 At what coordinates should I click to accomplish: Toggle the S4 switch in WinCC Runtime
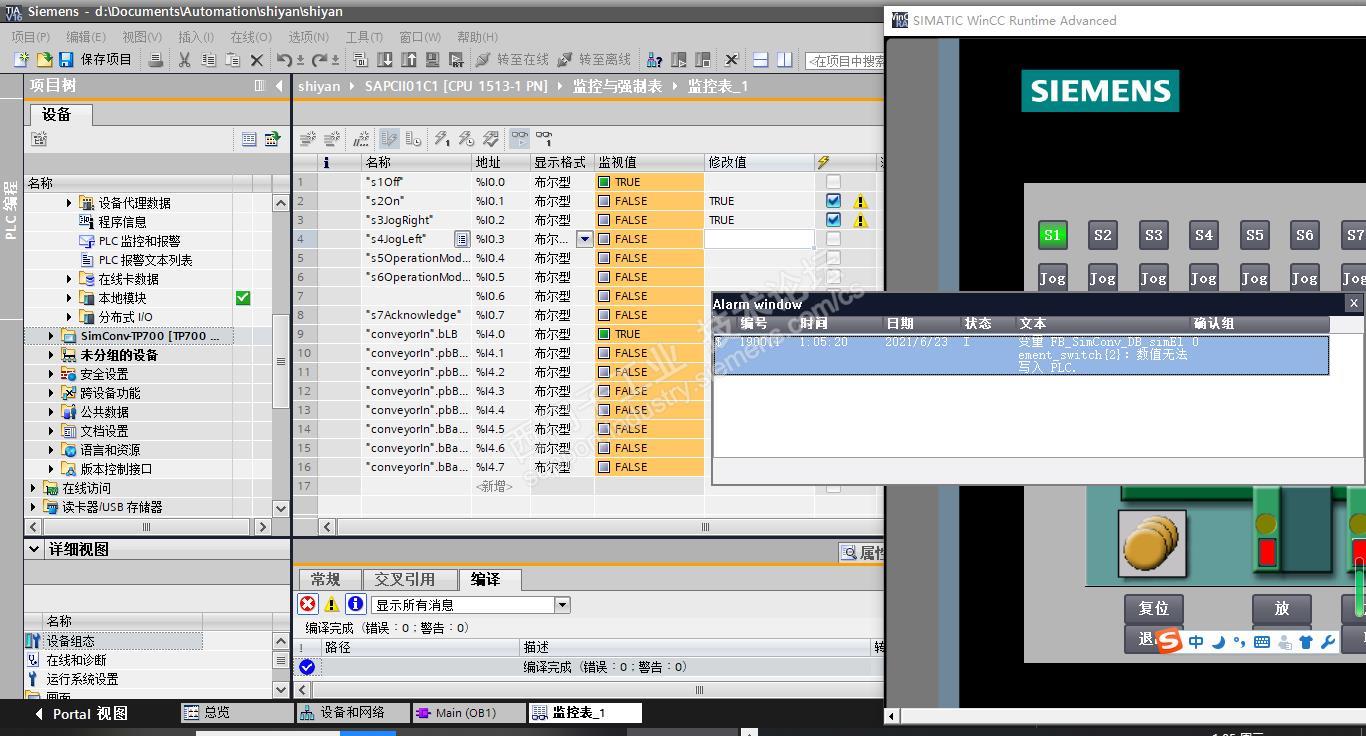click(1204, 235)
